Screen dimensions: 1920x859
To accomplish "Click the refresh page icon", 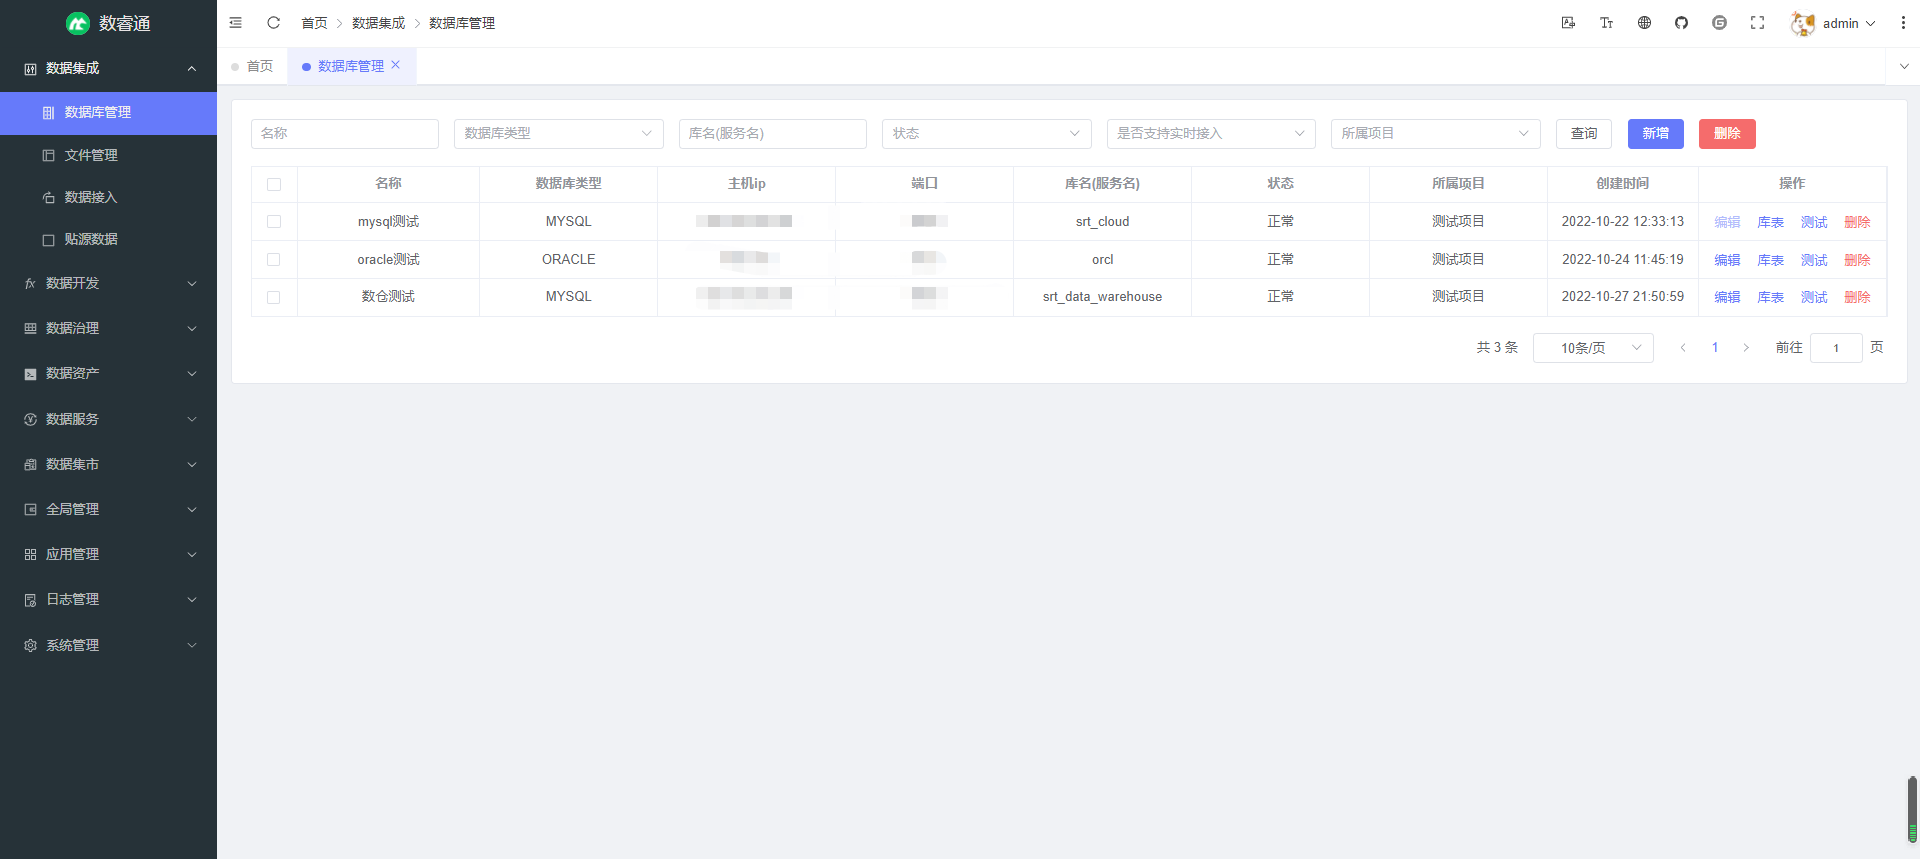I will coord(273,23).
